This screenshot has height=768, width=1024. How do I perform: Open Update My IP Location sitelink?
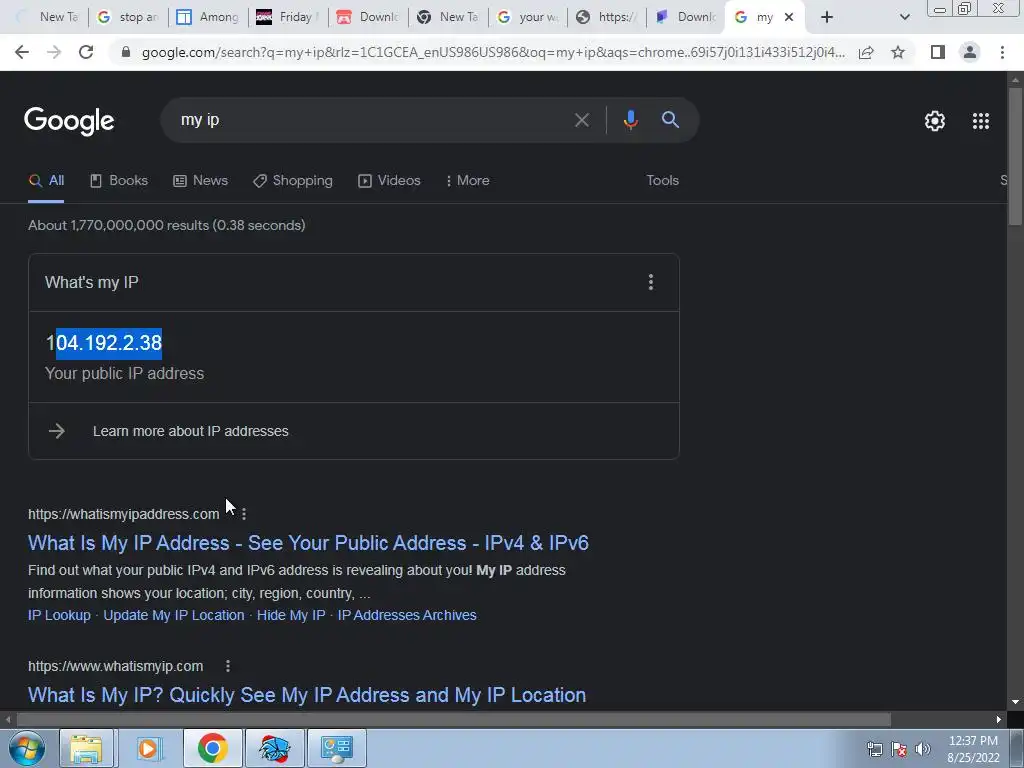point(174,615)
